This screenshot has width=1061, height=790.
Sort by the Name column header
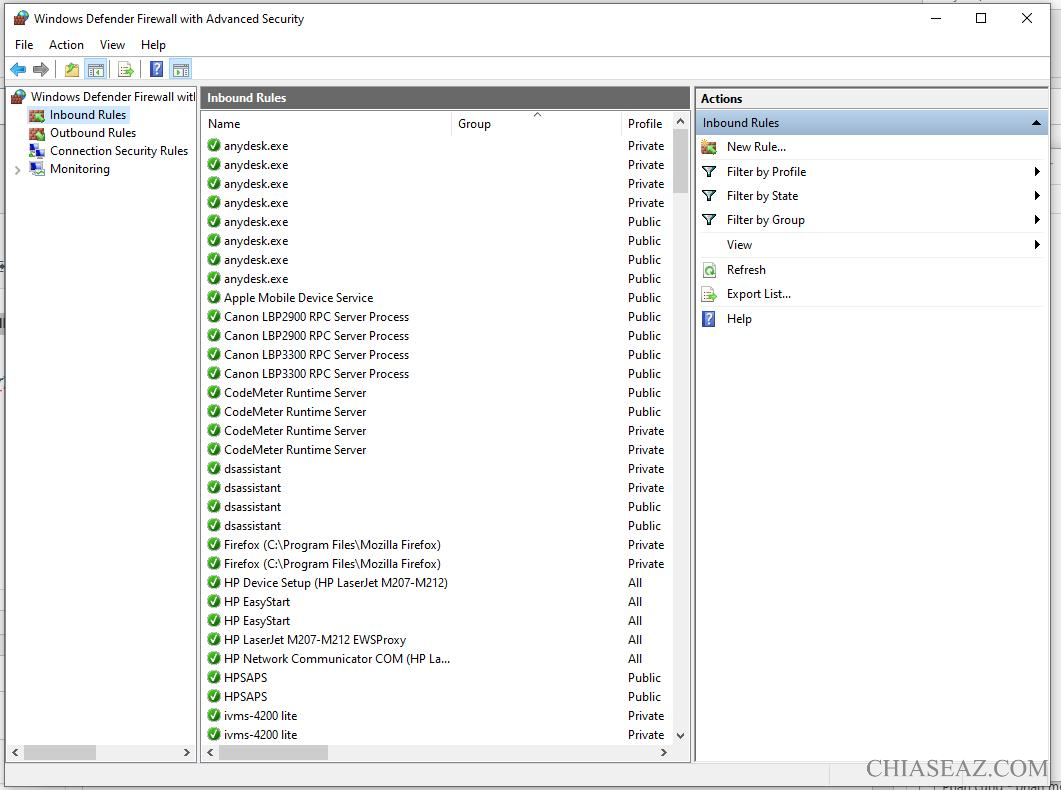pos(327,124)
